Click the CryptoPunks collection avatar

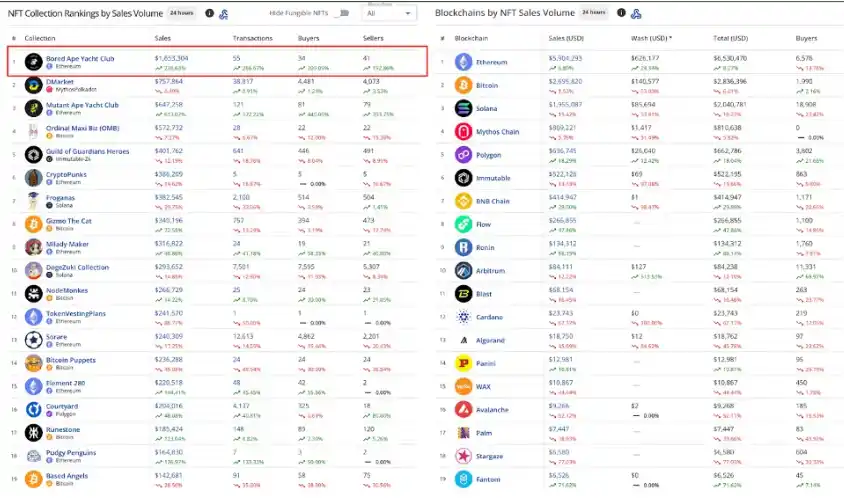33,178
